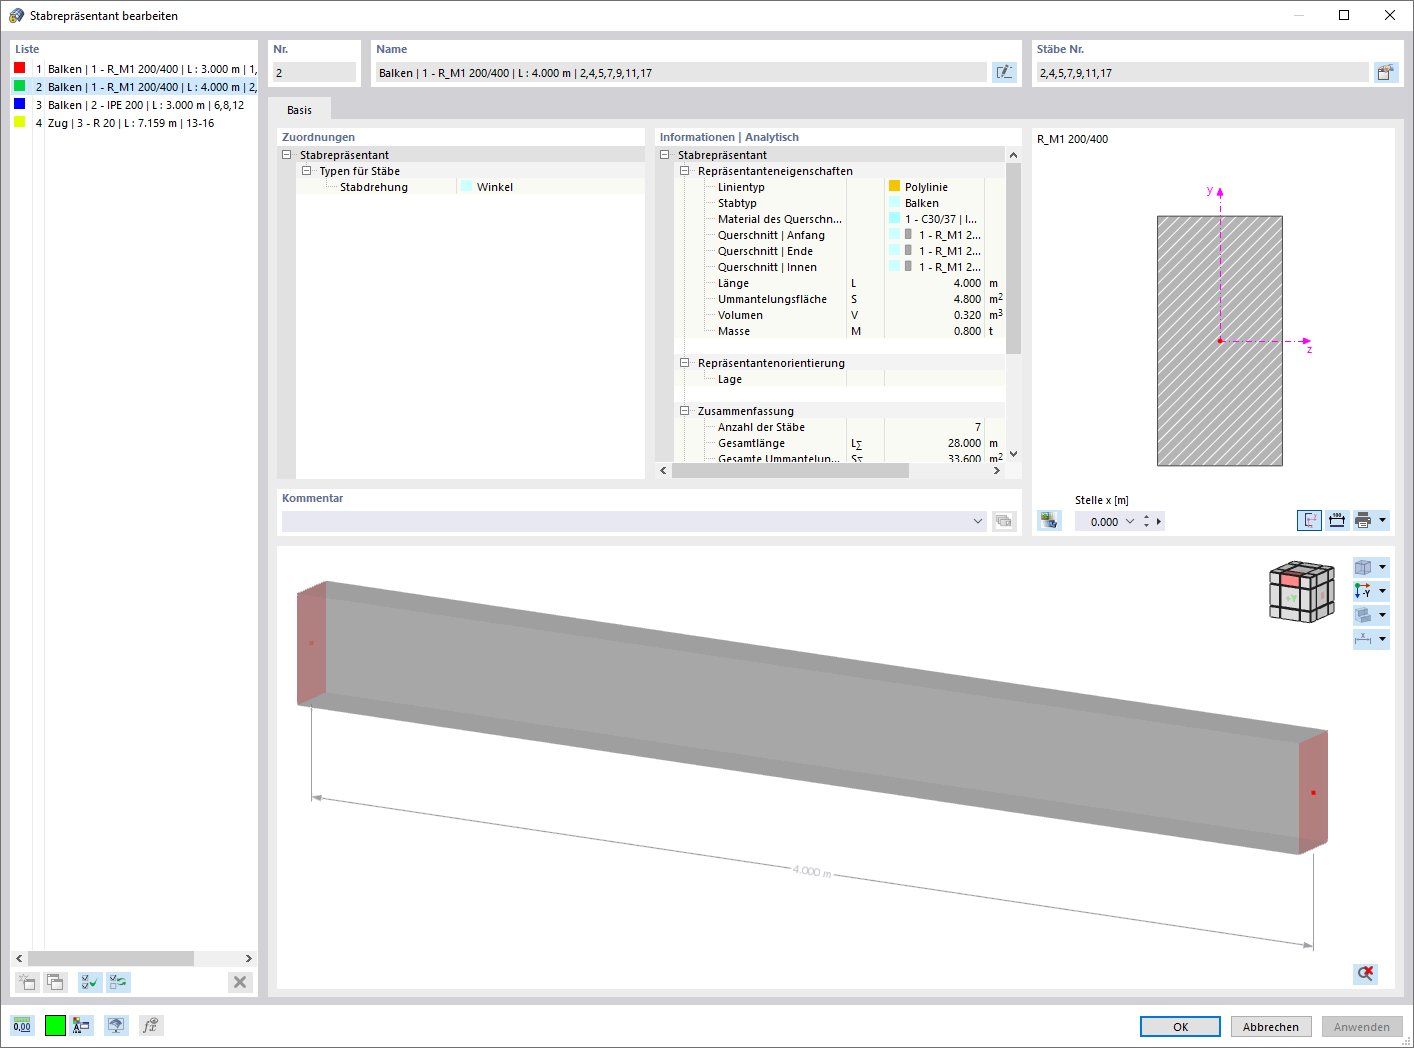Click the display settings monitor icon
Viewport: 1414px width, 1048px height.
pos(116,1025)
